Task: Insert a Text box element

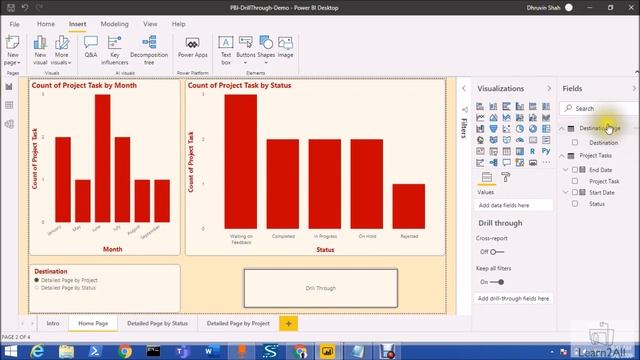Action: 226,50
